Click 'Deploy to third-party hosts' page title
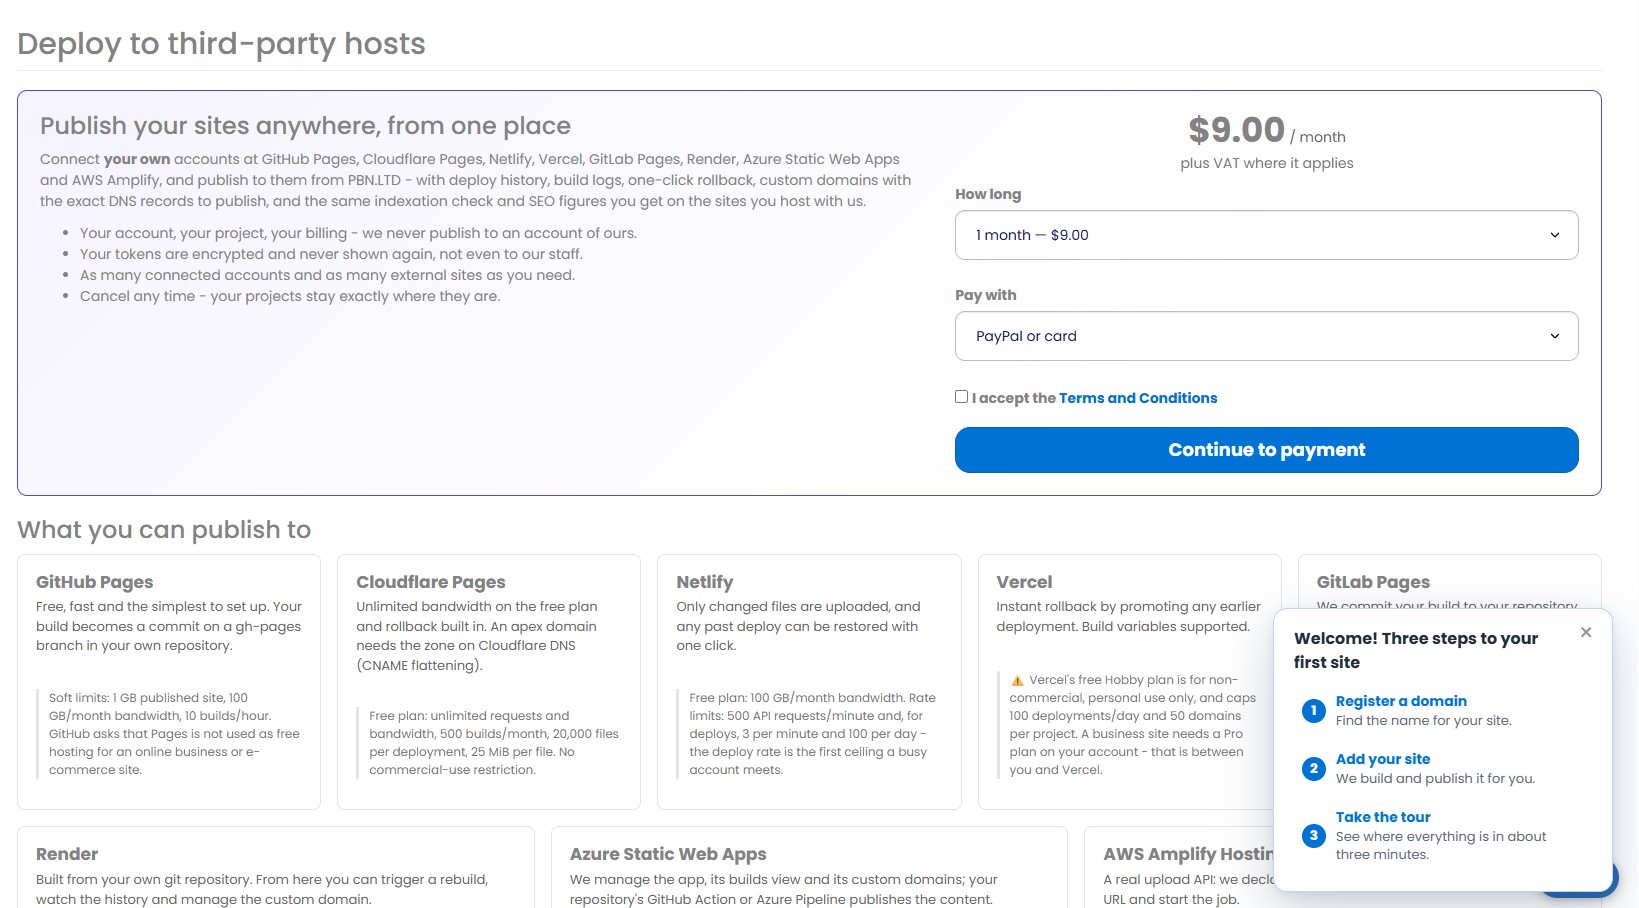The height and width of the screenshot is (908, 1639). pyautogui.click(x=221, y=44)
